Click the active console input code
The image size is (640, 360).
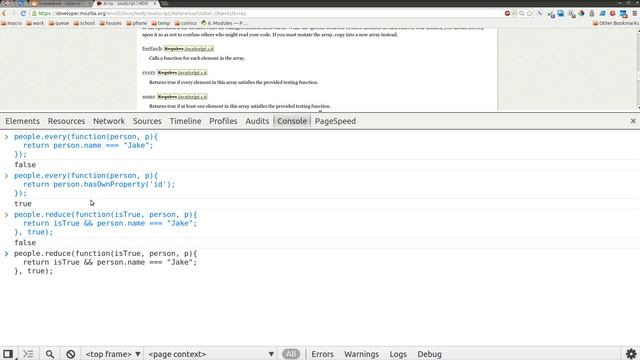tap(105, 262)
